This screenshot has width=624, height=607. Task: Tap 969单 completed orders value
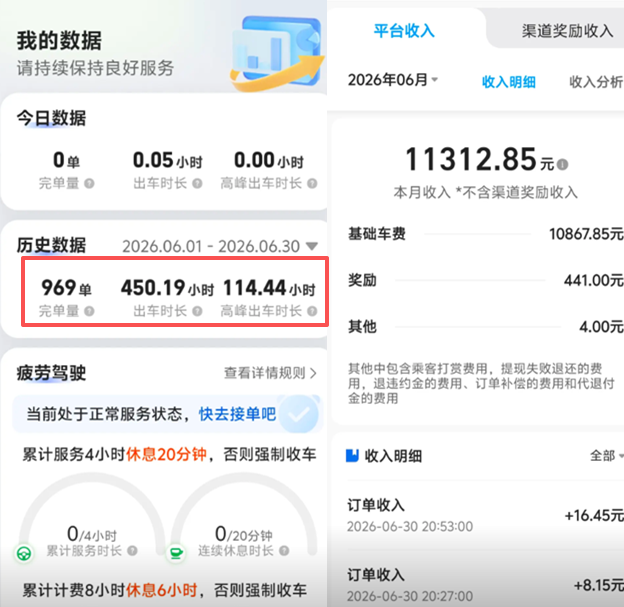coord(66,287)
